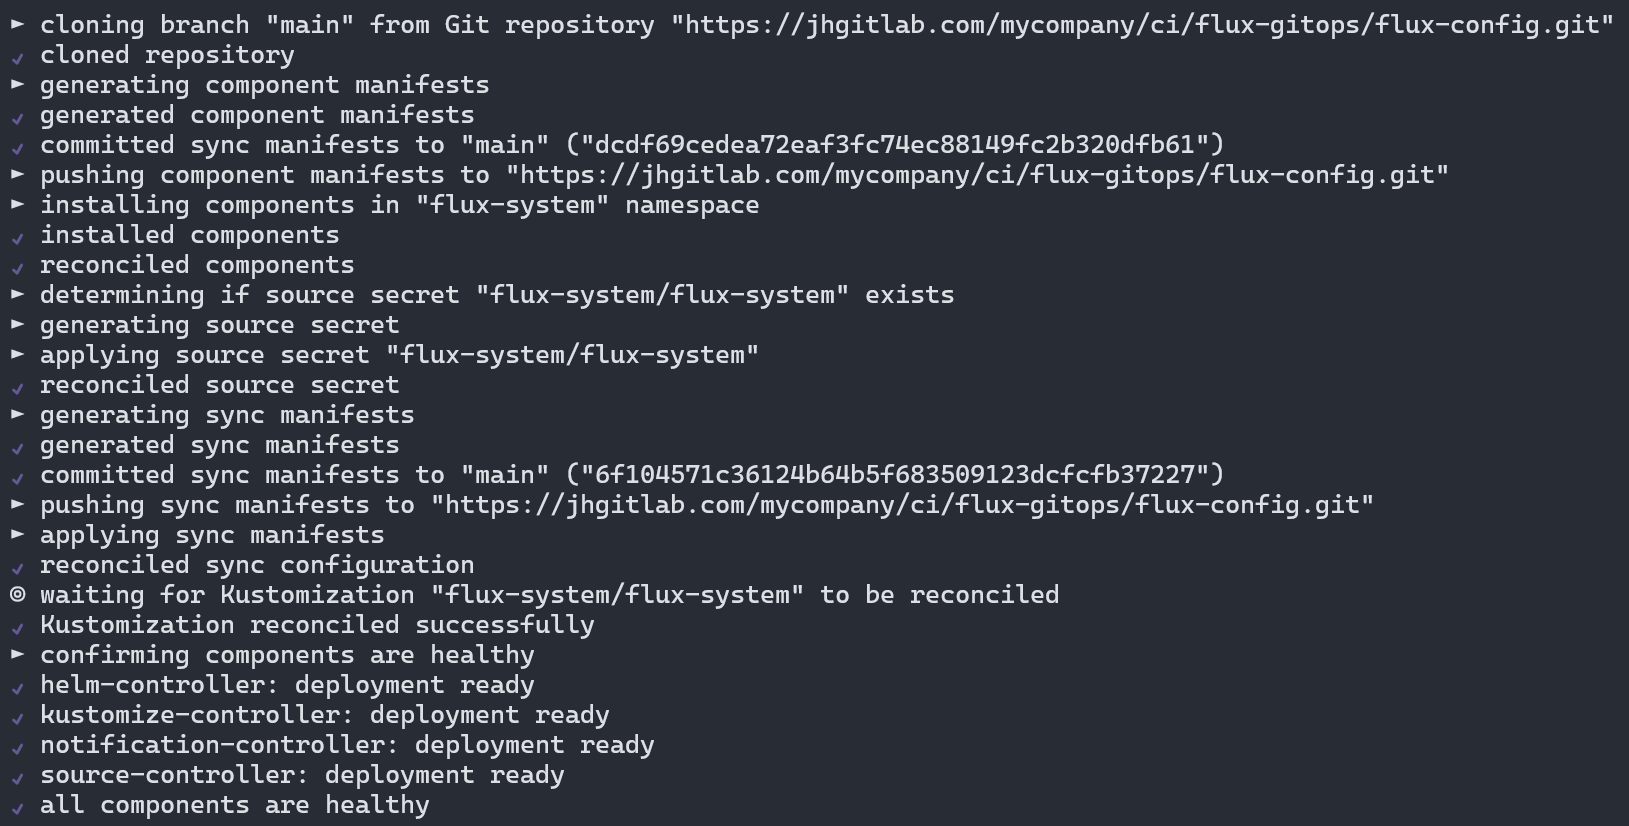Click the "notification-controller: deployment ready" text
Viewport: 1629px width, 826px height.
[x=347, y=745]
